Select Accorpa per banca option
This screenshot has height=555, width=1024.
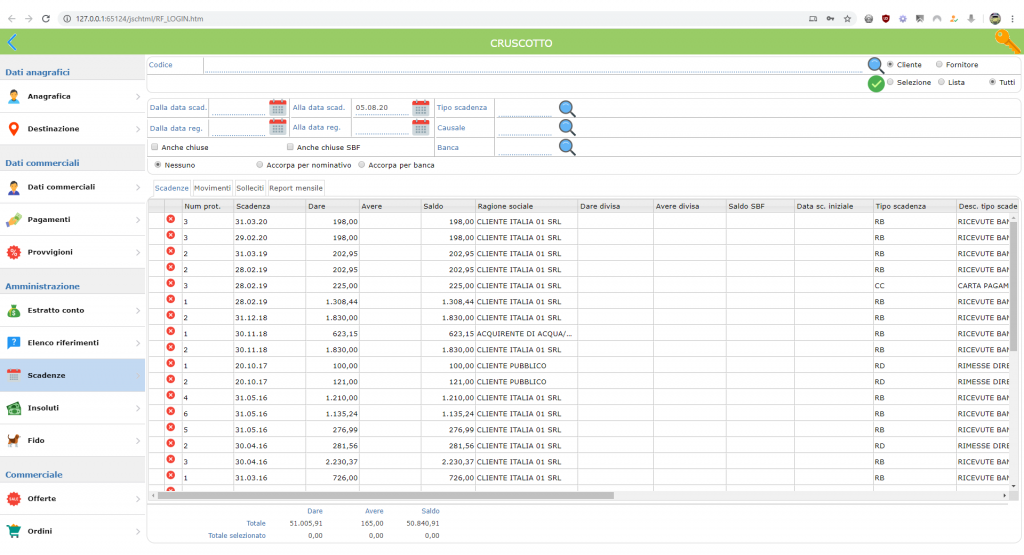[x=361, y=165]
